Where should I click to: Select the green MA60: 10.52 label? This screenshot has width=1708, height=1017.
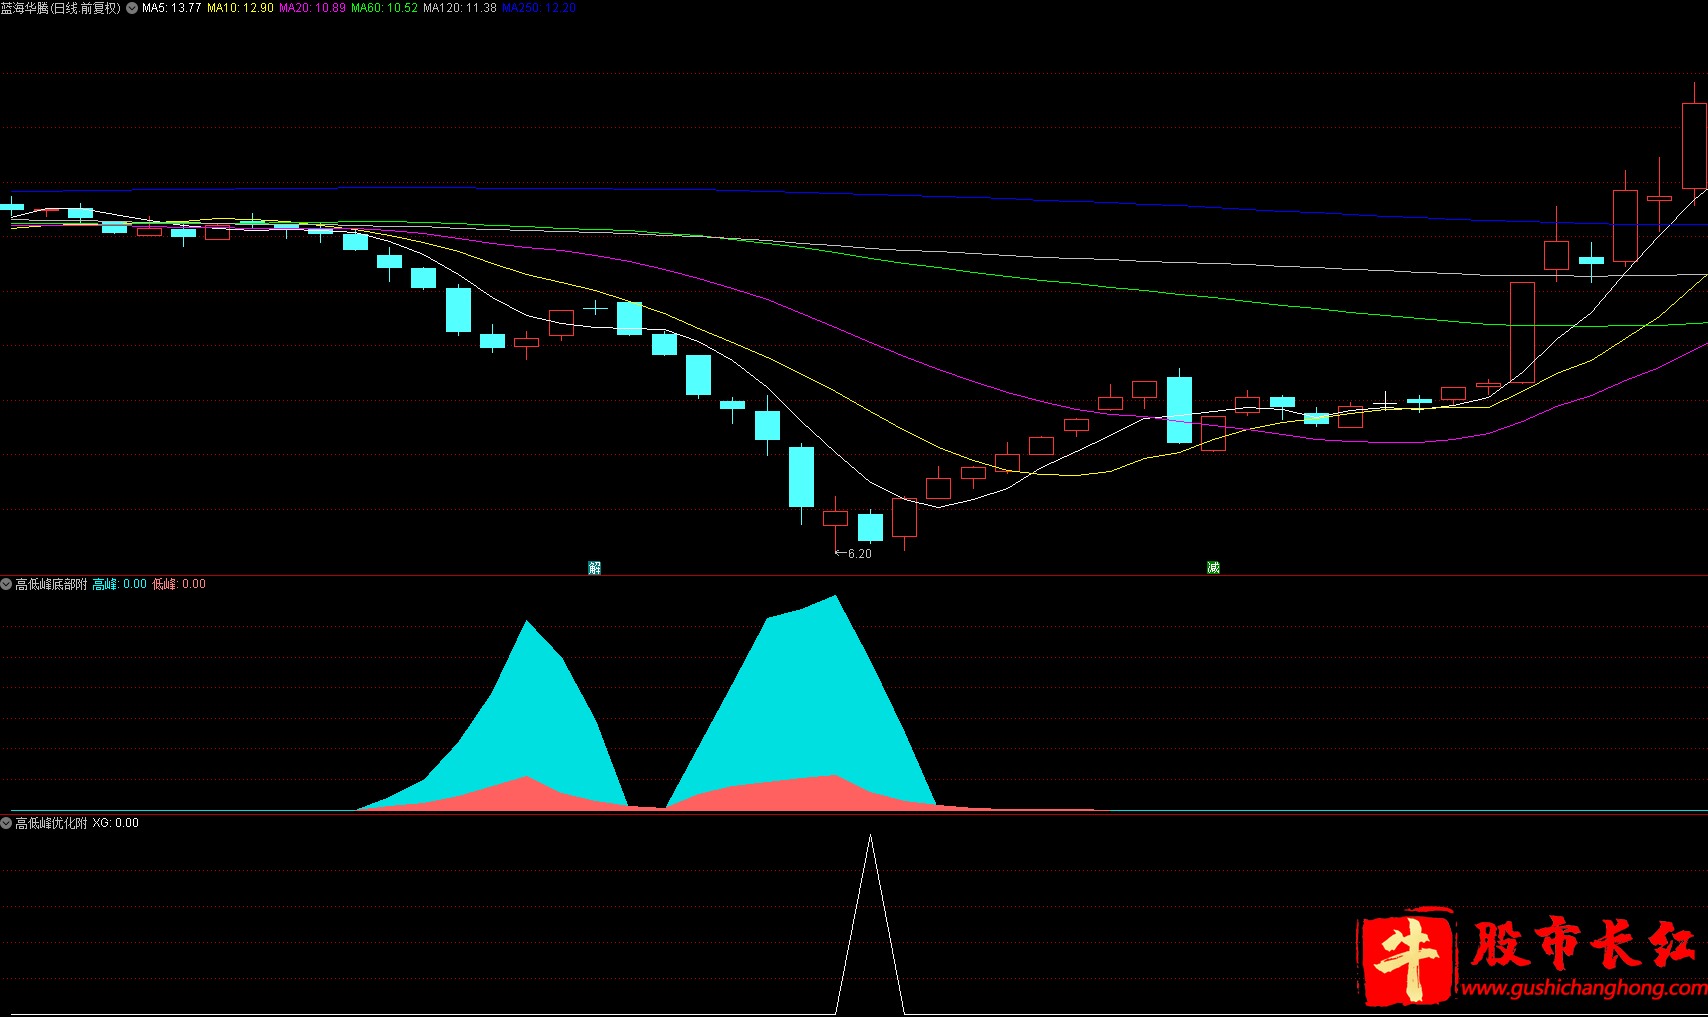pyautogui.click(x=384, y=8)
